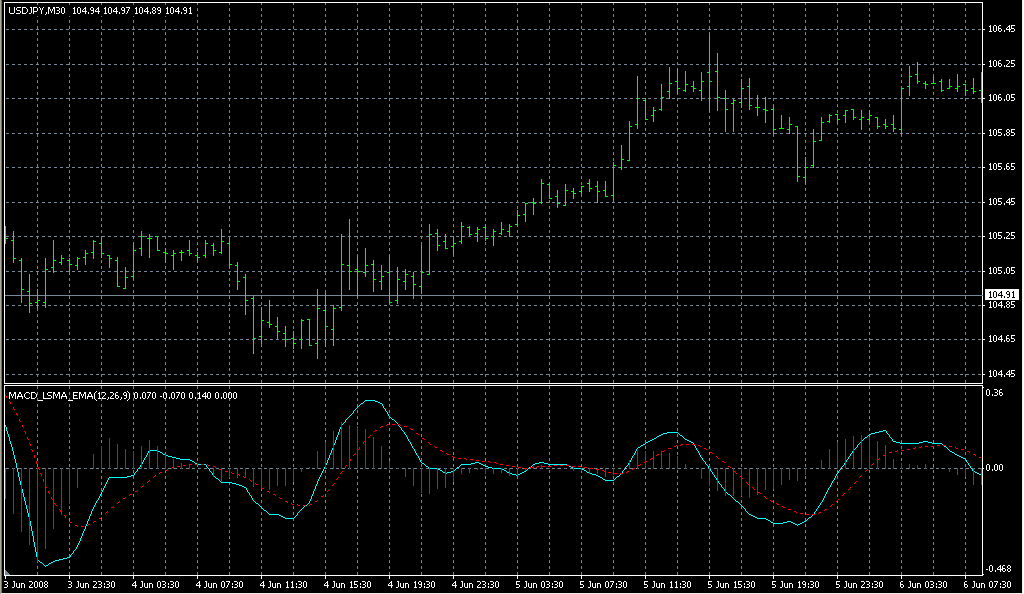Click the 106.45 price axis label
This screenshot has width=1024, height=594.
tap(1000, 29)
